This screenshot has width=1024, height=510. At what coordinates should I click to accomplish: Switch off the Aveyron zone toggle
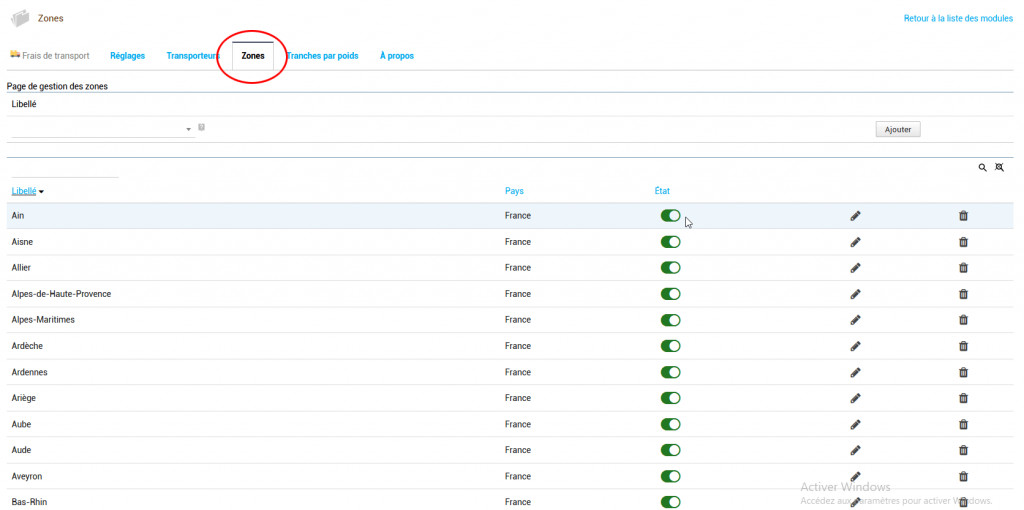(x=670, y=476)
